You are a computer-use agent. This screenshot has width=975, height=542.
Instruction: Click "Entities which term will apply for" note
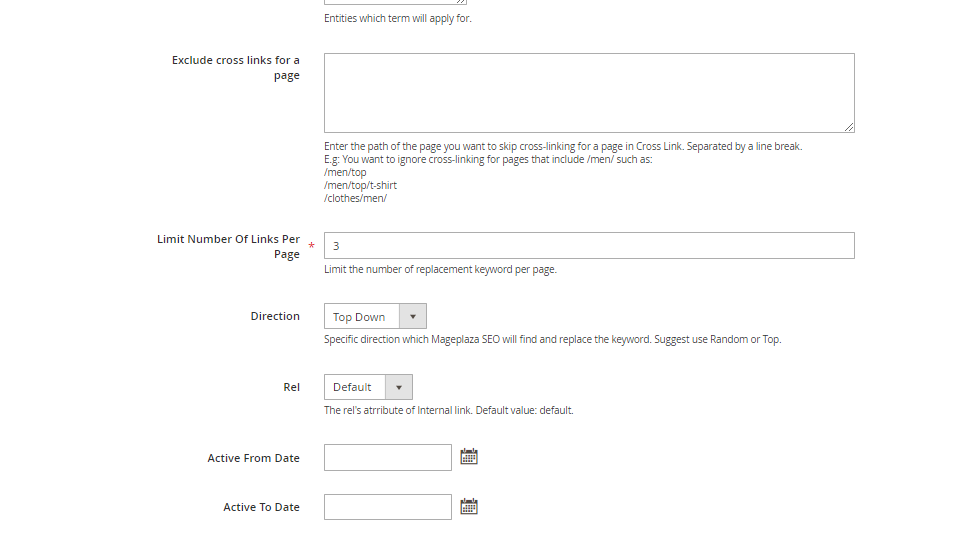coord(397,18)
